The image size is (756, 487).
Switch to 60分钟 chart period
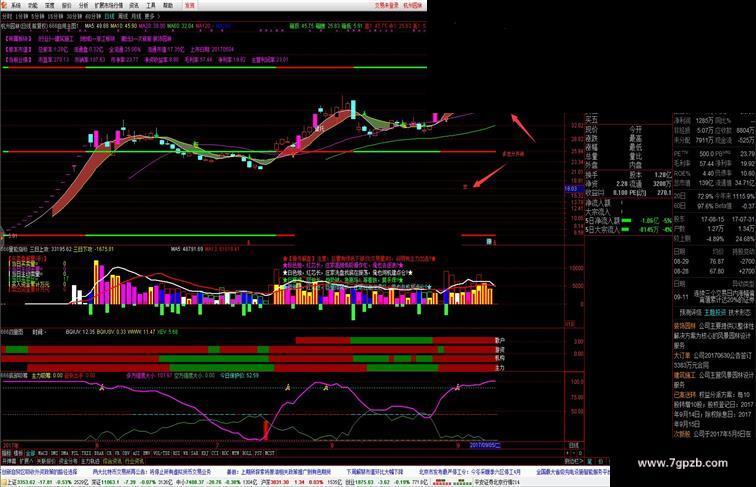click(92, 16)
